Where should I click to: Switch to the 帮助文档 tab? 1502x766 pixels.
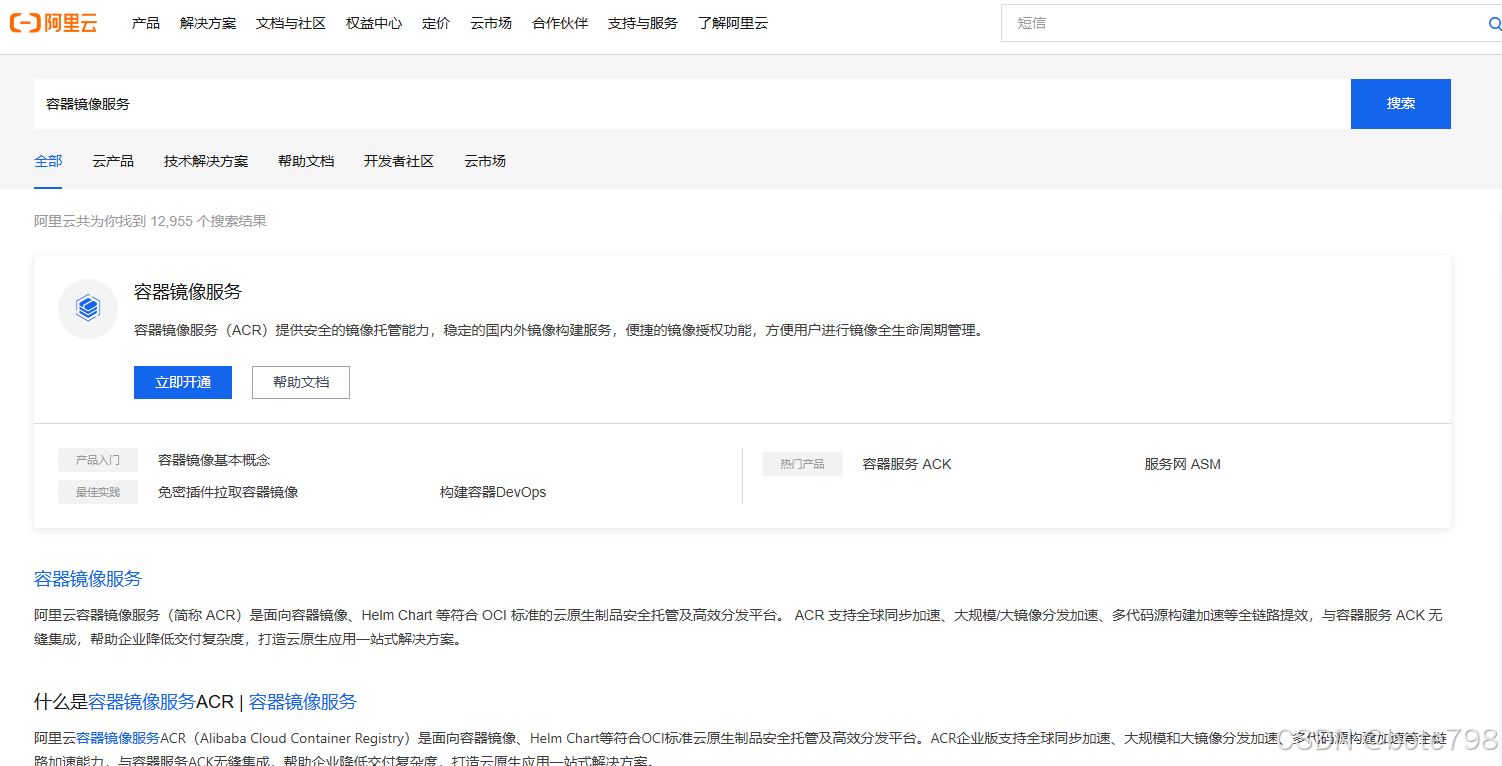(x=306, y=161)
